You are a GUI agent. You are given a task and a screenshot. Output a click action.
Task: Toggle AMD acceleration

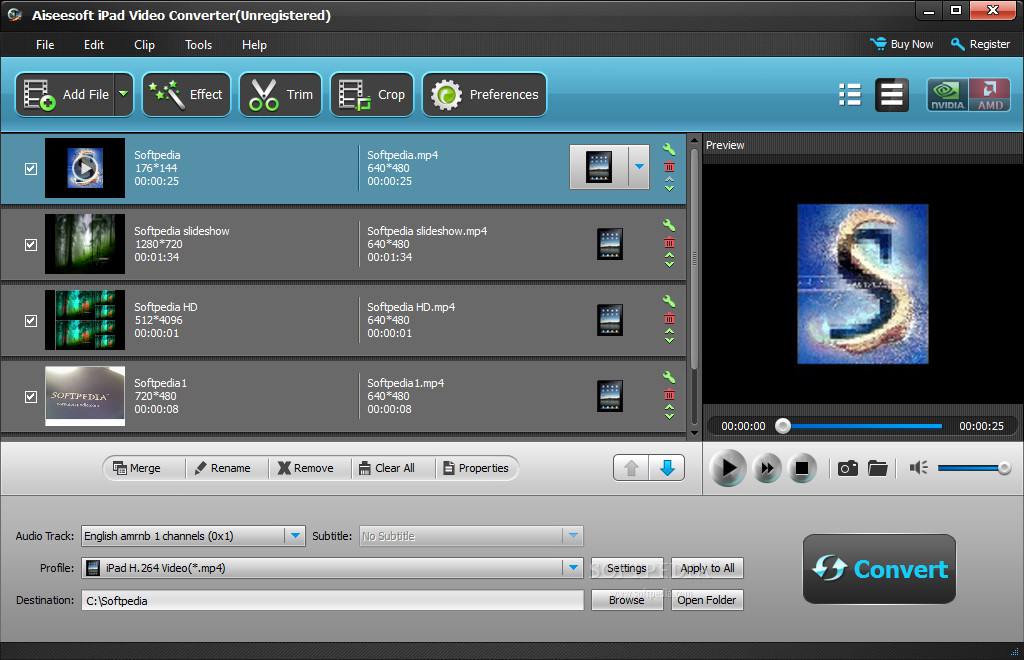tap(990, 95)
